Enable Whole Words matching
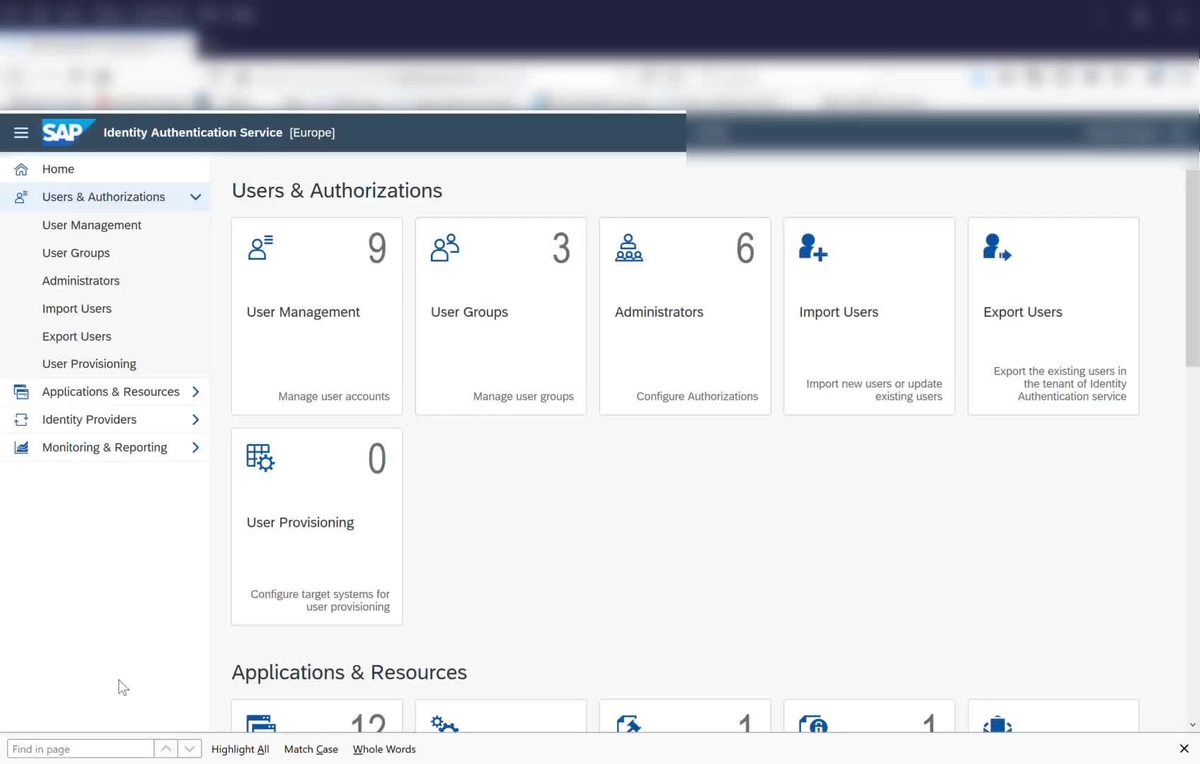Image resolution: width=1200 pixels, height=764 pixels. click(x=384, y=748)
